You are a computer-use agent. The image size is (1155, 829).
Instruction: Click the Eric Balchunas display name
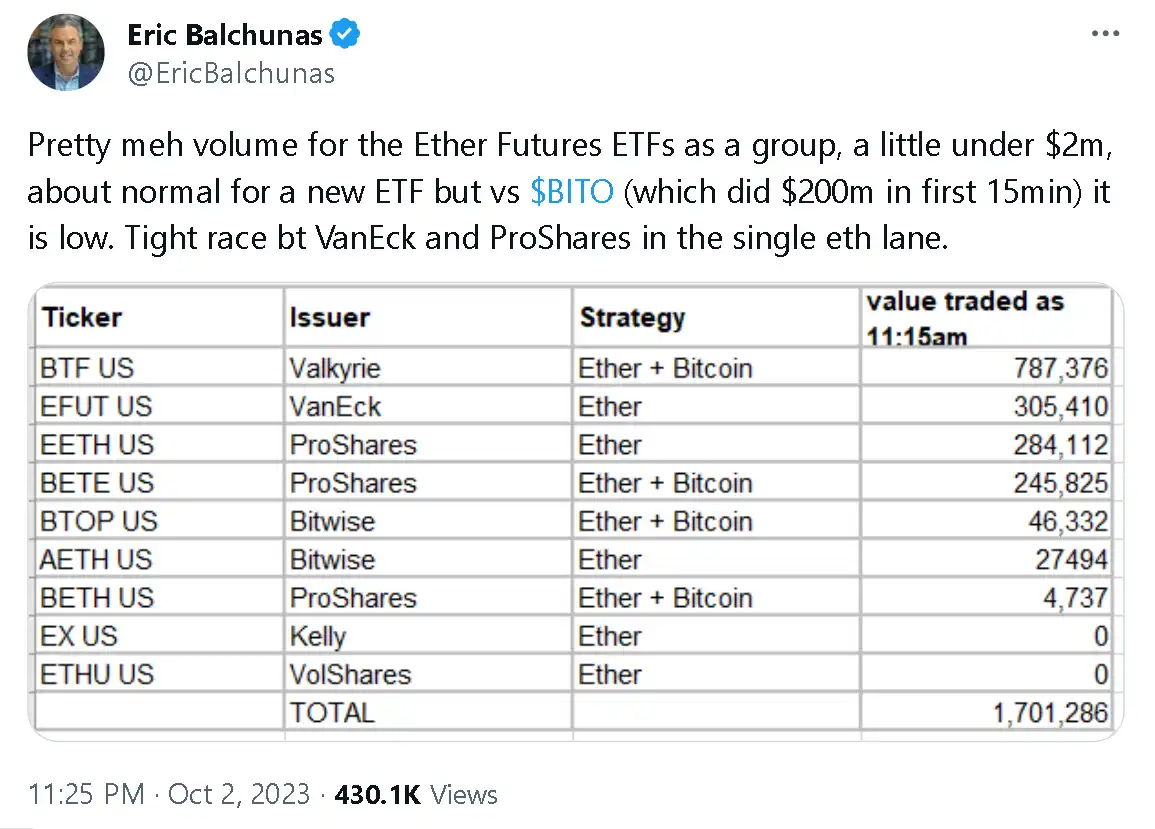tap(224, 33)
